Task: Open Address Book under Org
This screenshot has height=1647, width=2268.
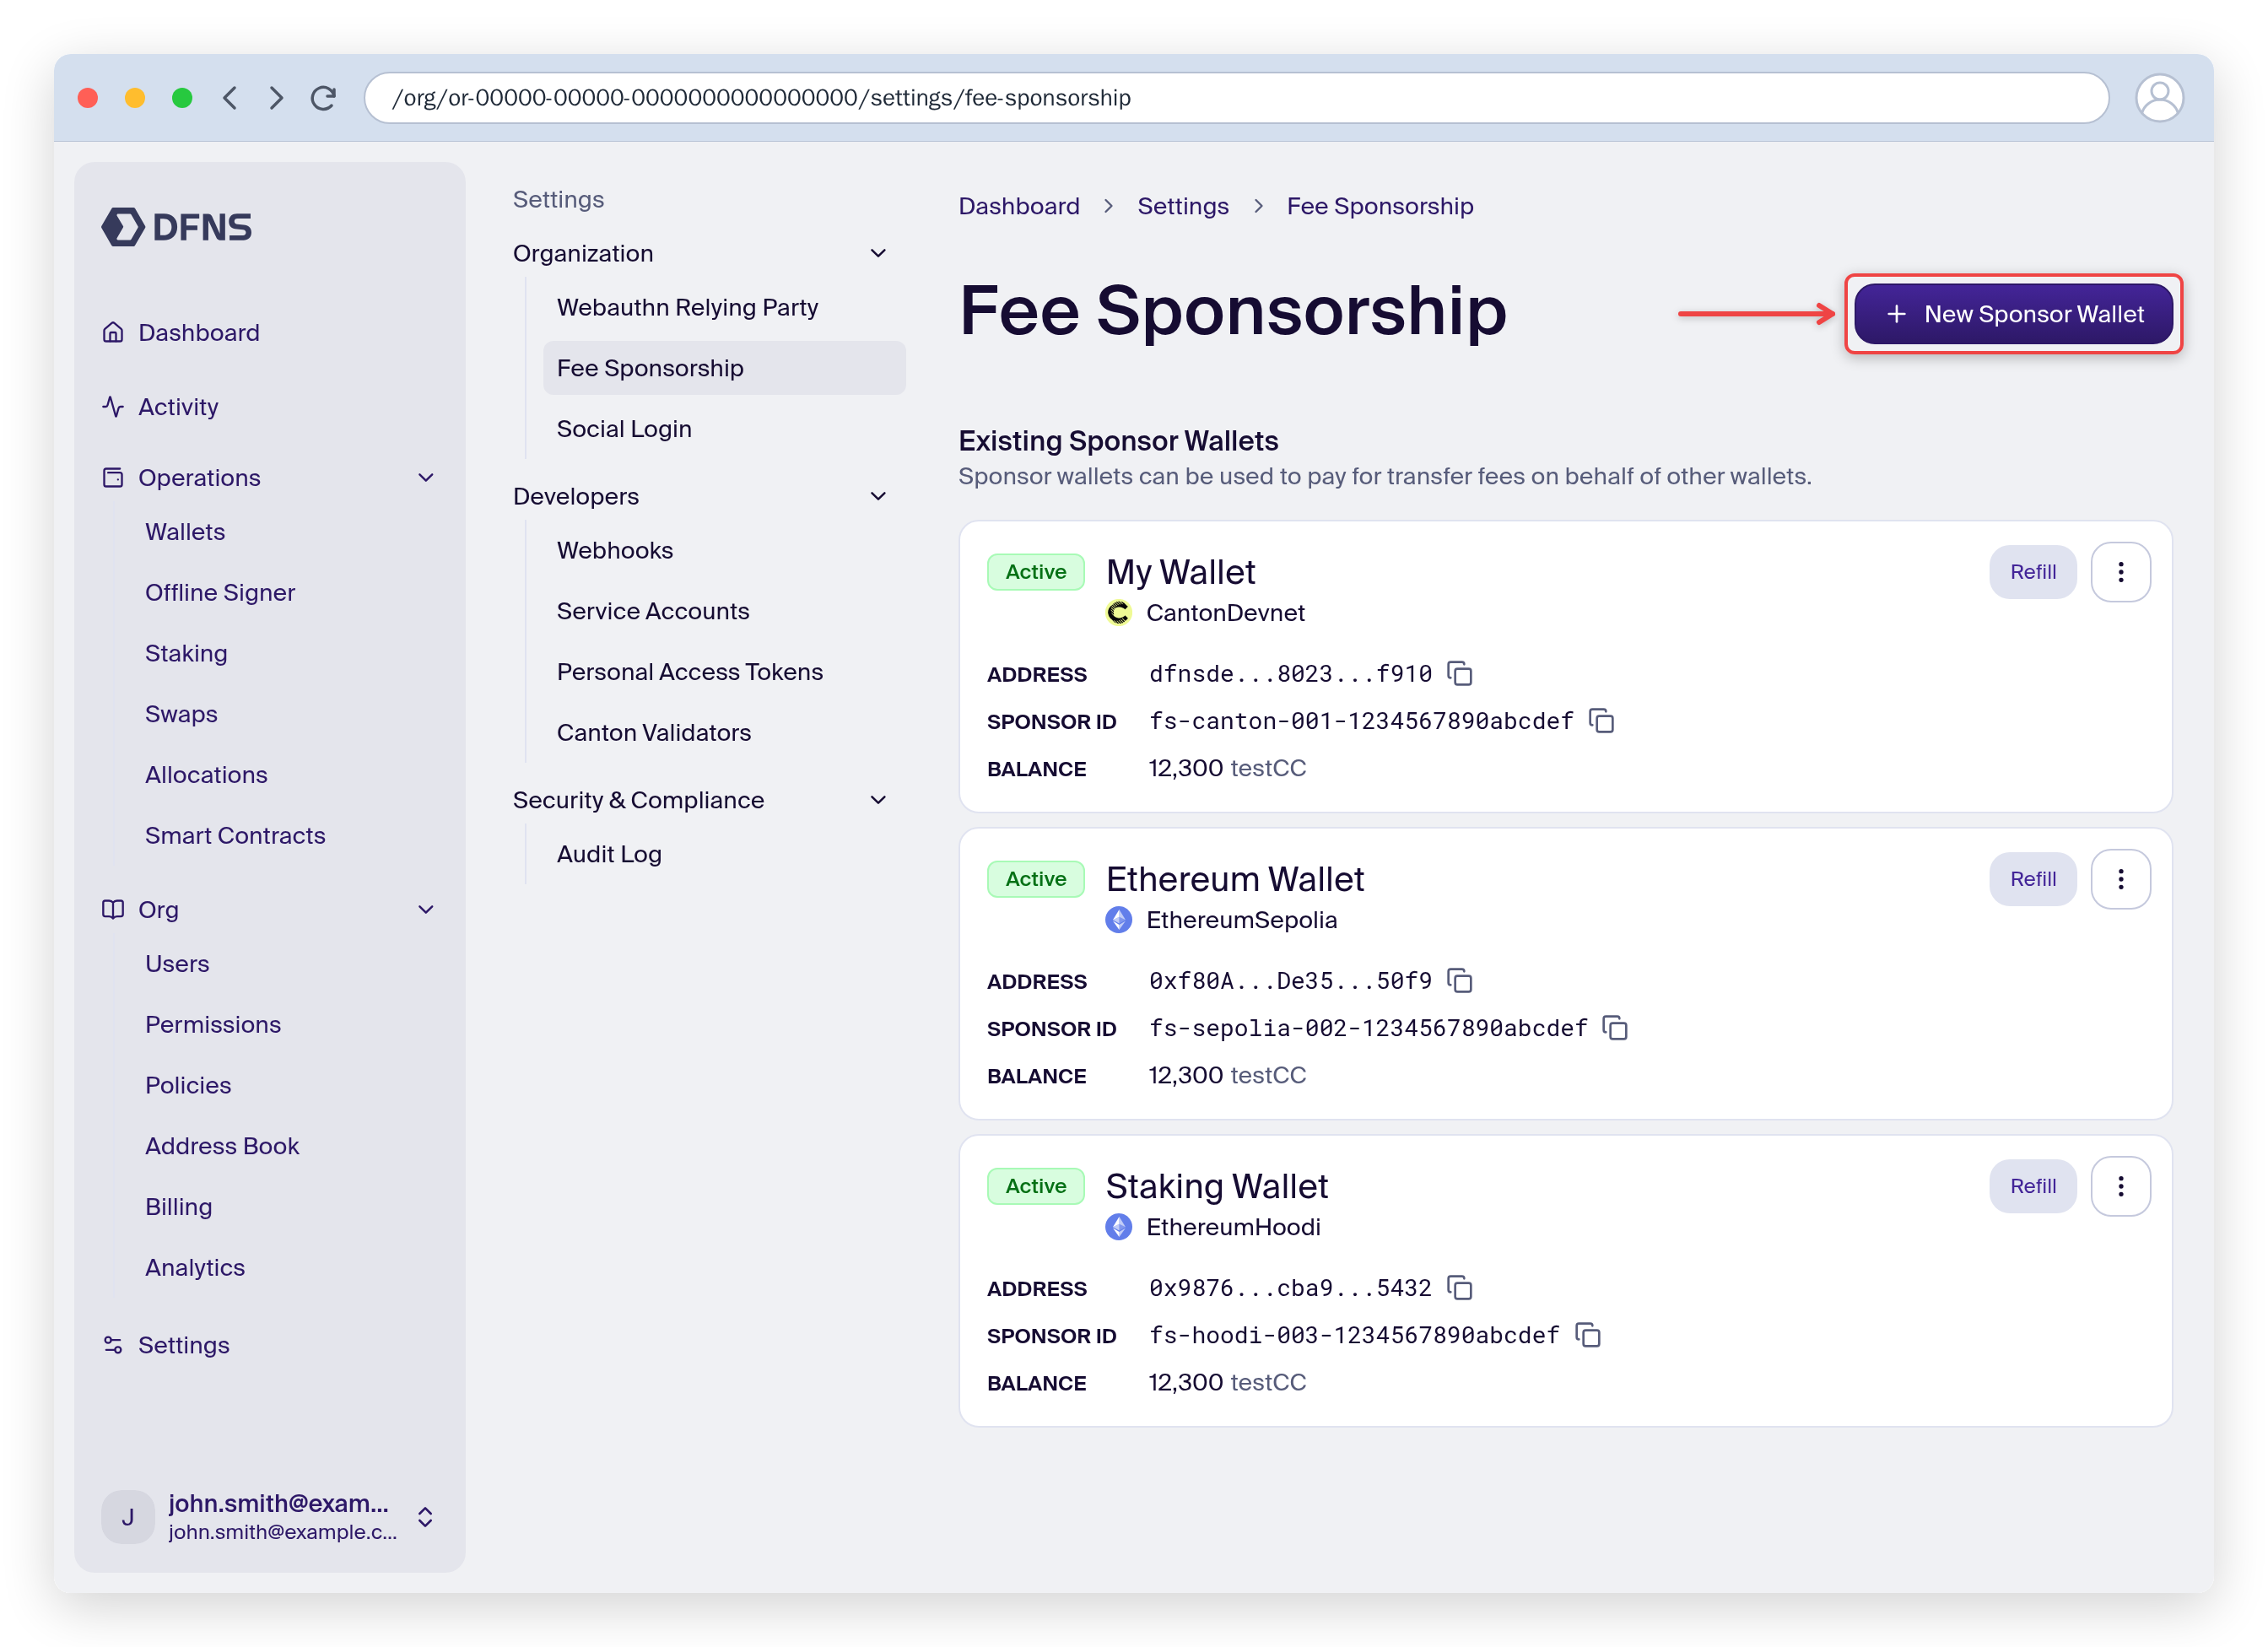Action: click(x=222, y=1145)
